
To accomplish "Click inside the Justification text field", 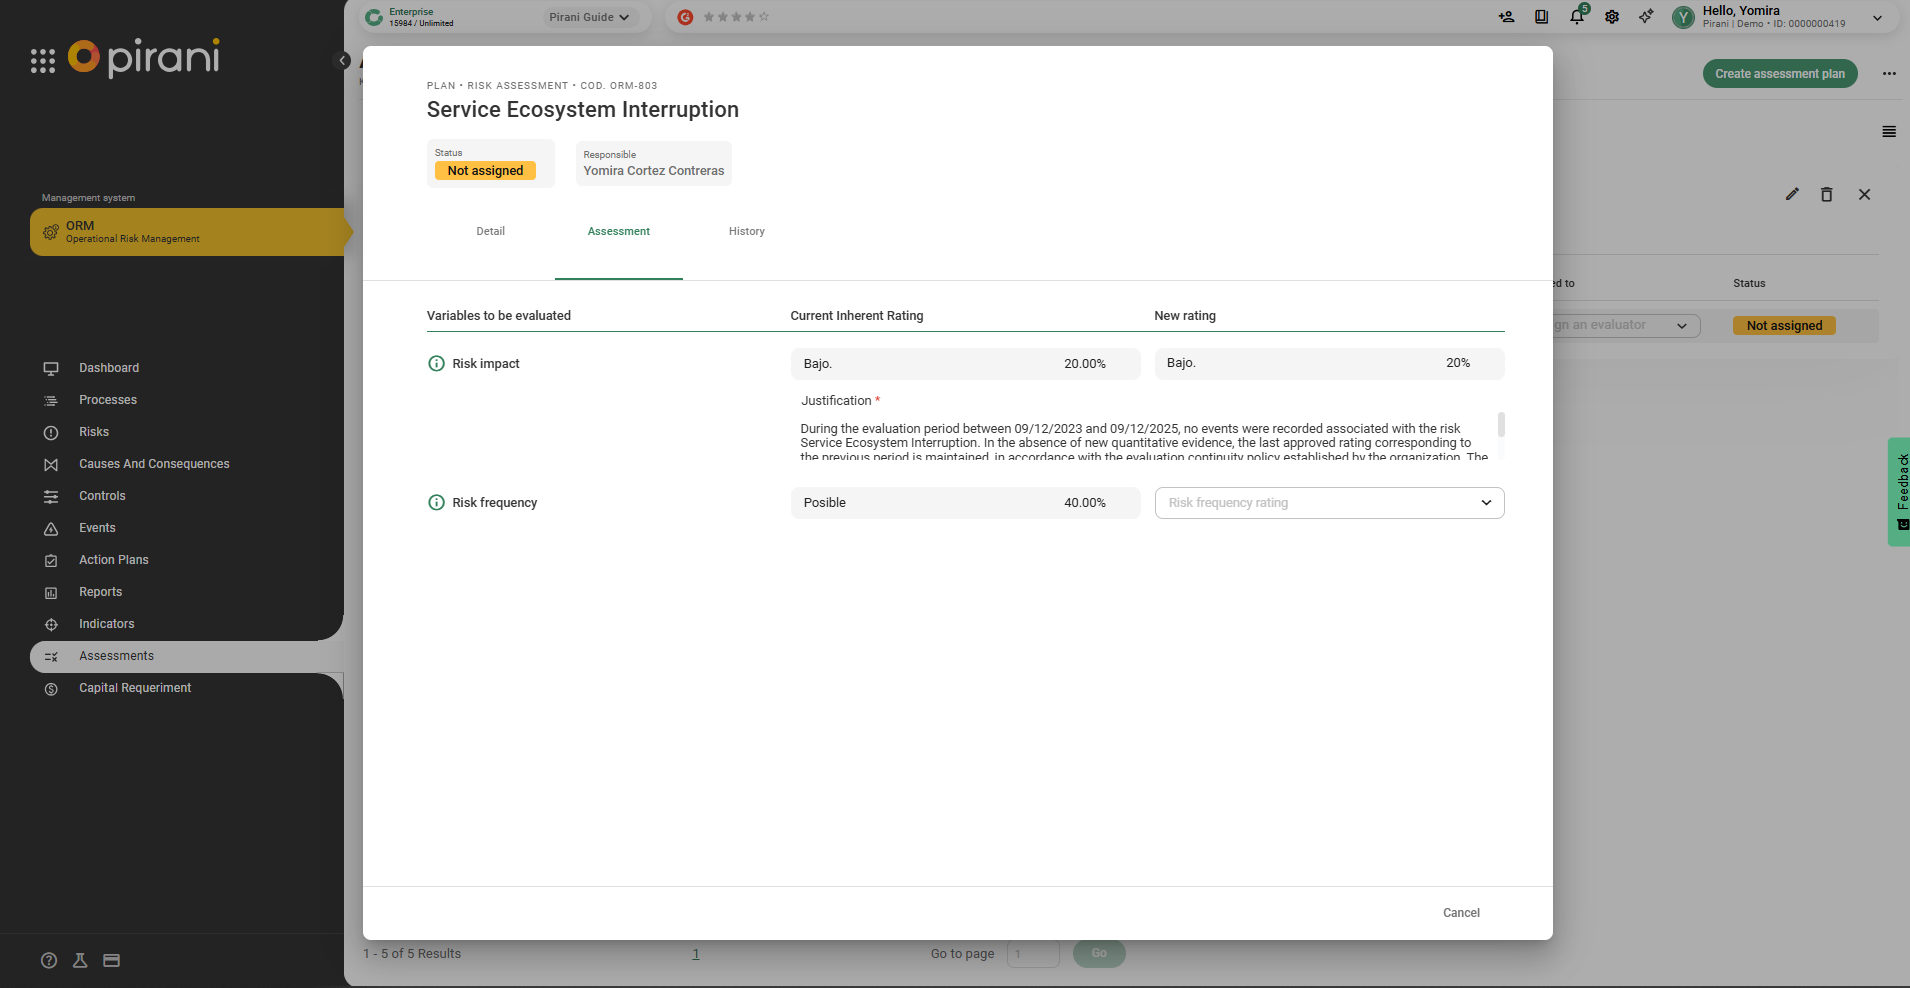I will tap(1140, 442).
